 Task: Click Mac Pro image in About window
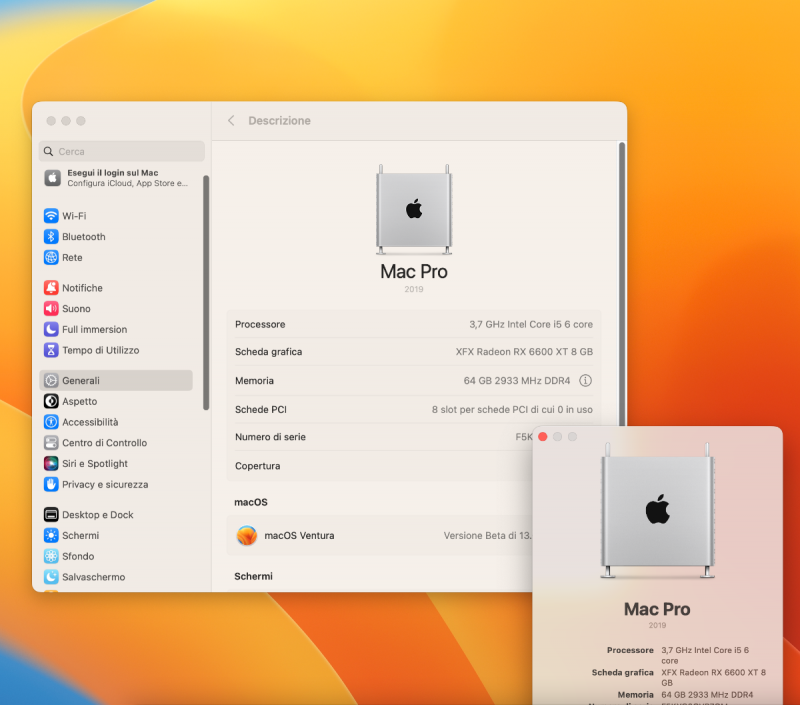pos(657,510)
